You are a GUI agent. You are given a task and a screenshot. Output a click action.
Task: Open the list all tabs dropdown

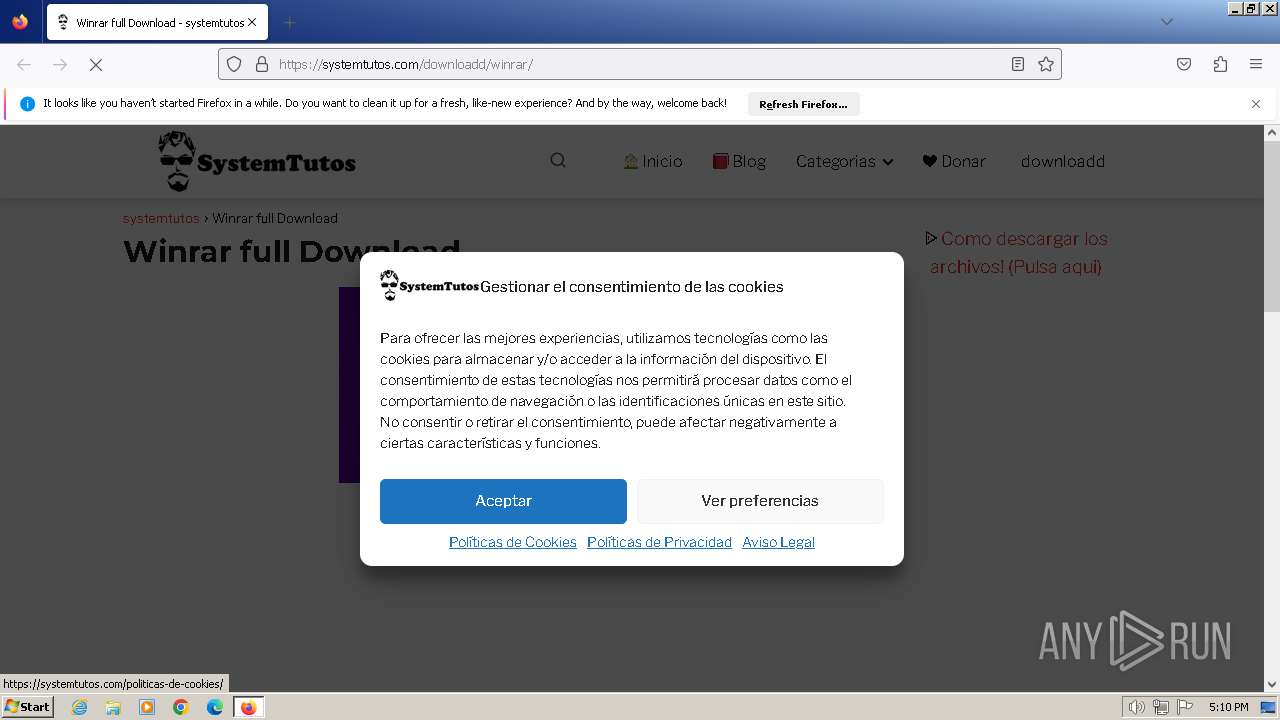tap(1166, 22)
